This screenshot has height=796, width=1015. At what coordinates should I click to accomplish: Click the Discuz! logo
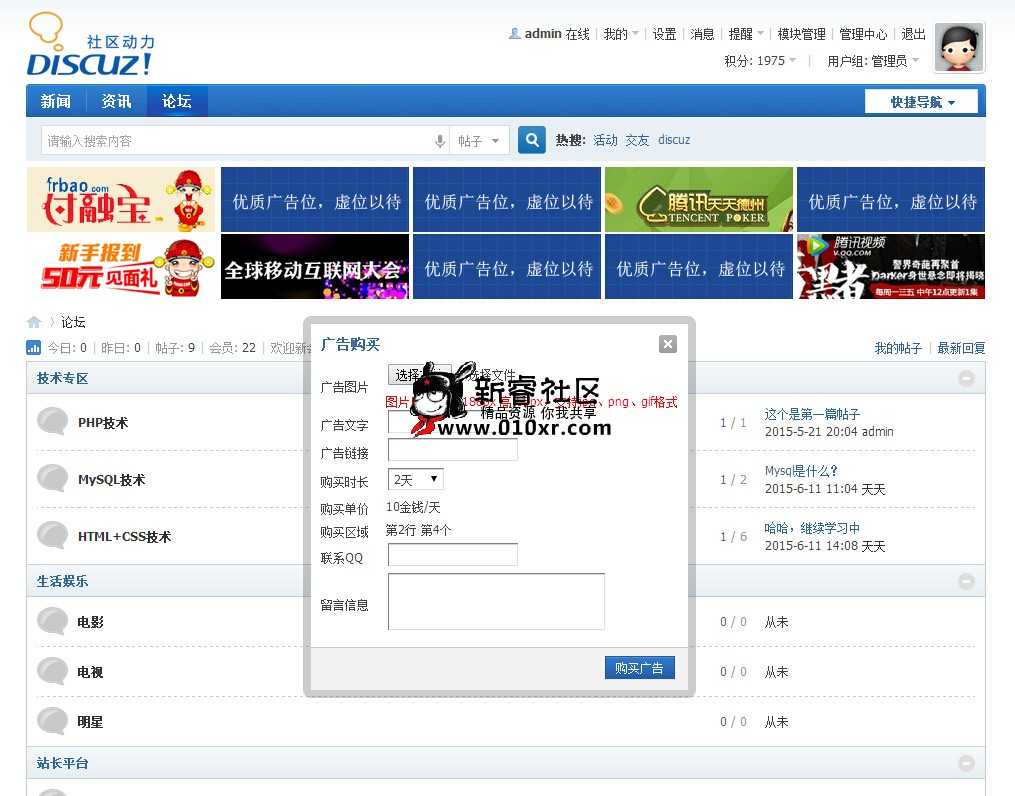90,47
